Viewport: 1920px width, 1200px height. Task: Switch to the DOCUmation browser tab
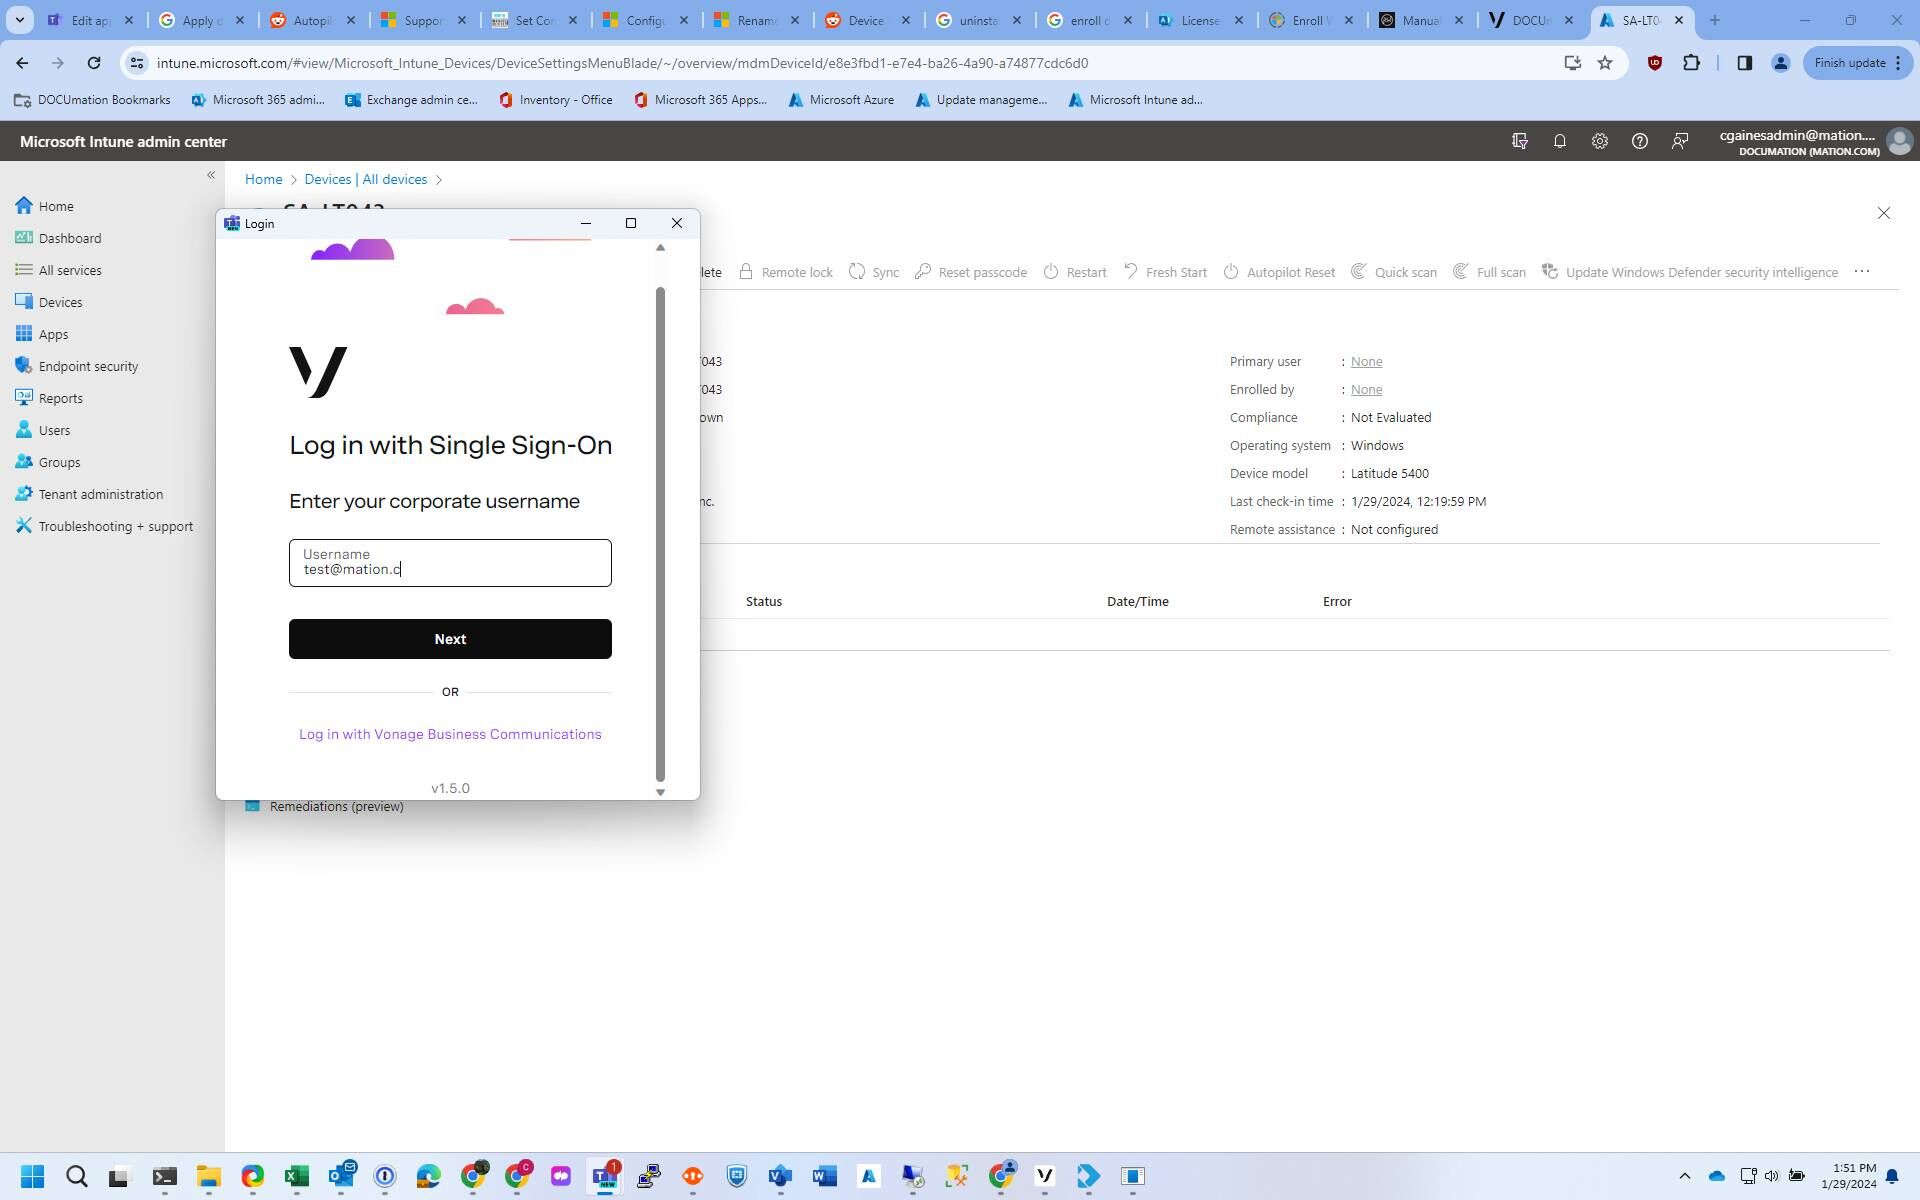tap(1530, 20)
